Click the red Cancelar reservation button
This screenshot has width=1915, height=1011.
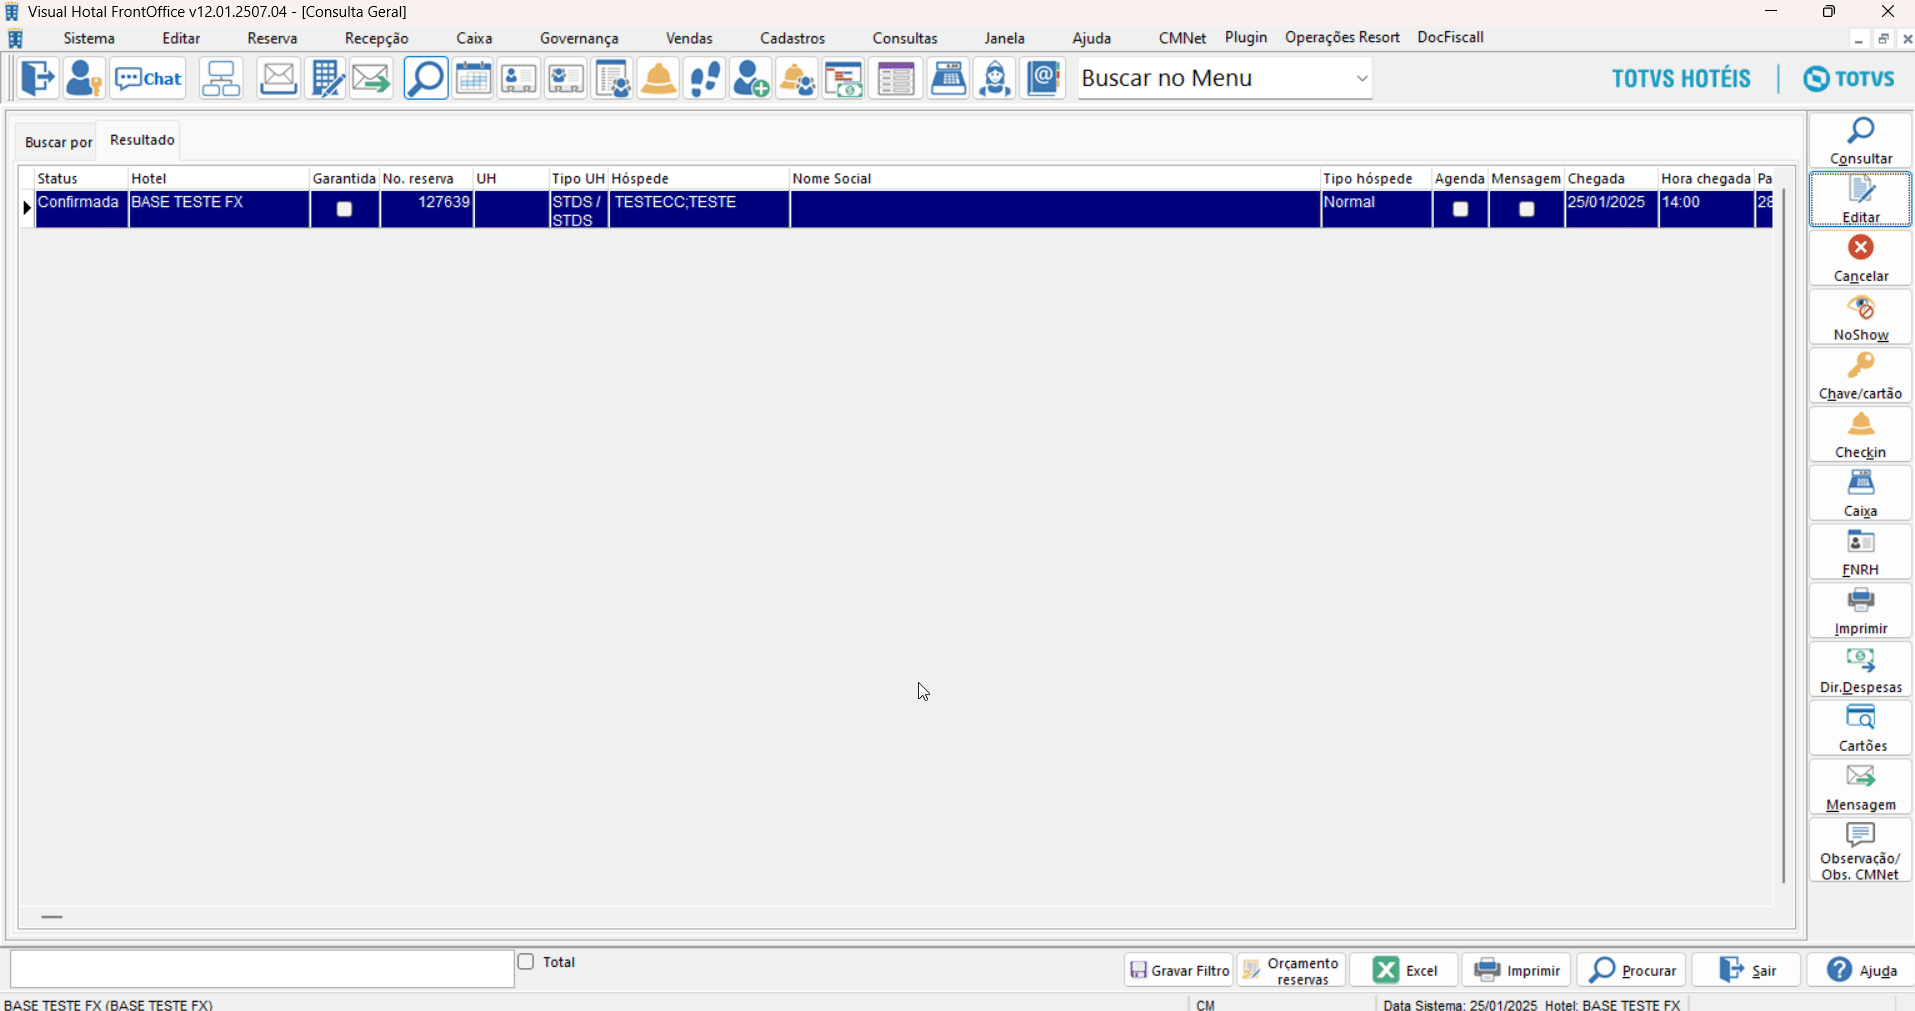pyautogui.click(x=1860, y=258)
